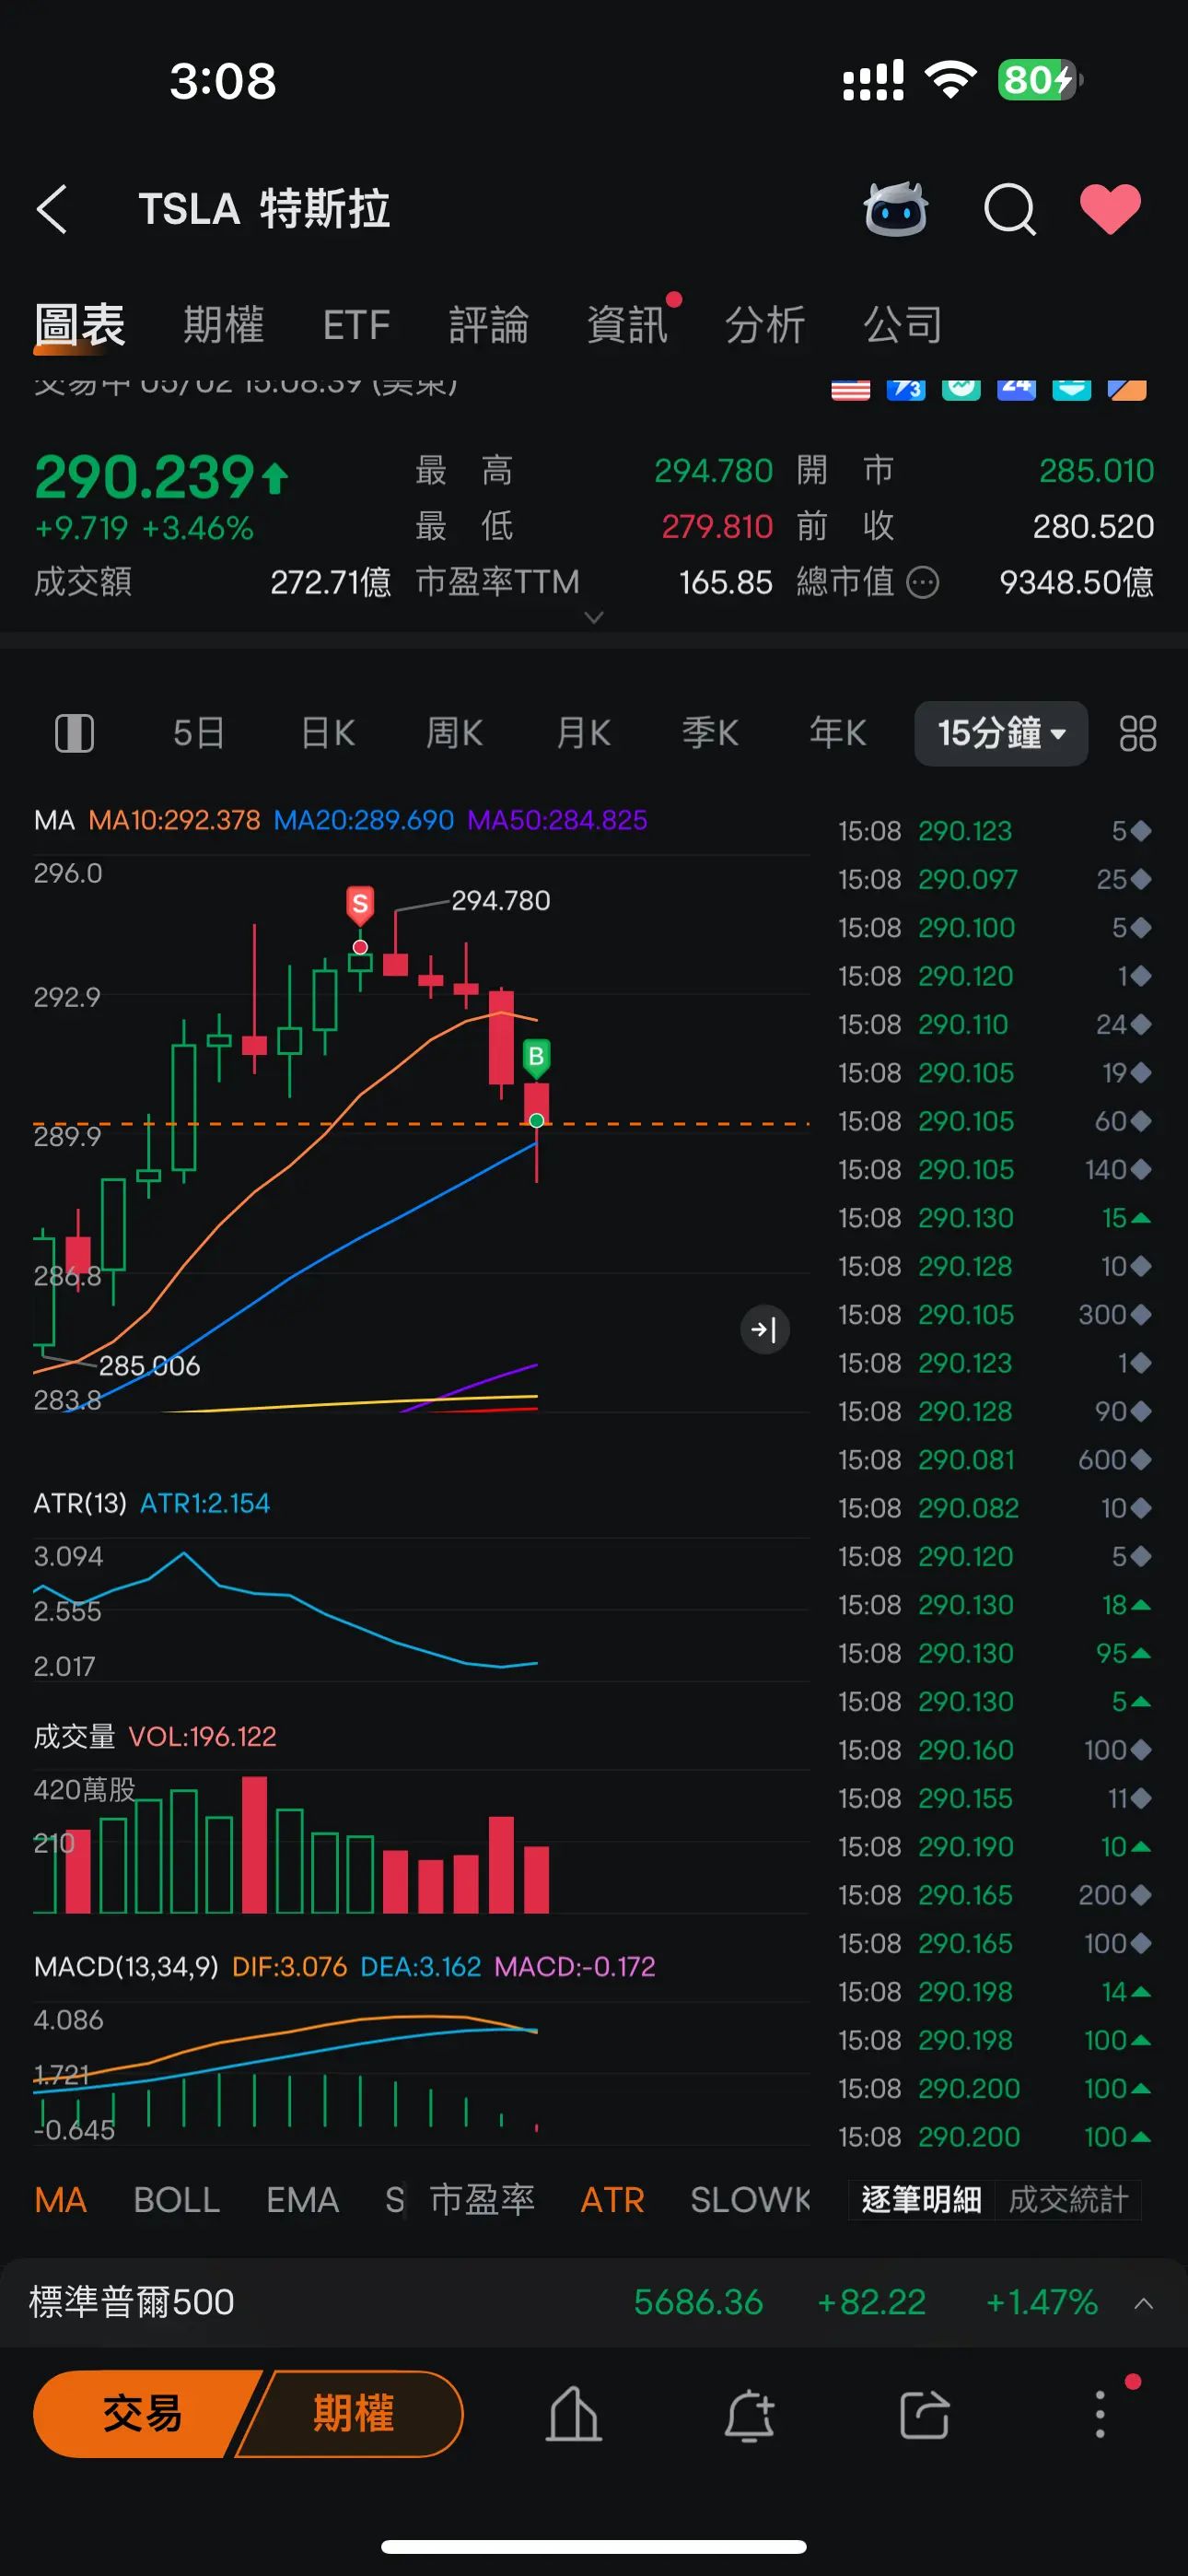Select the 成交統計 tab
This screenshot has width=1188, height=2576.
click(x=1068, y=2200)
